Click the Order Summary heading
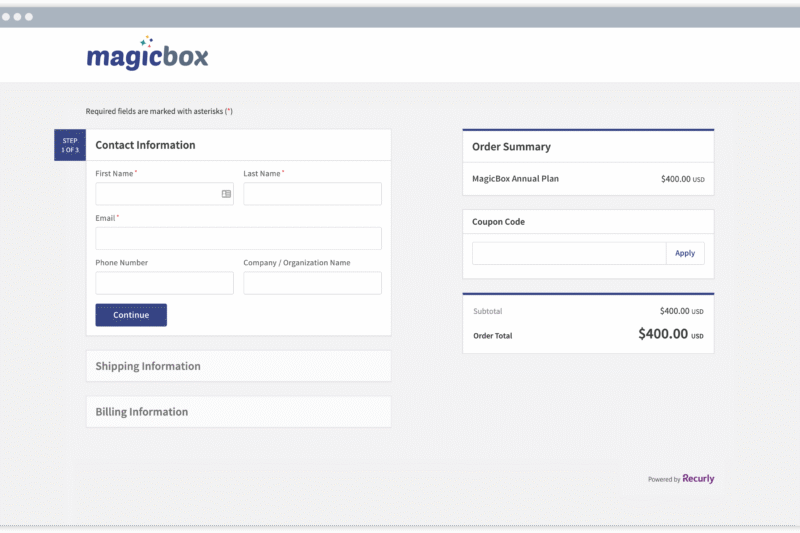The width and height of the screenshot is (800, 533). point(511,147)
